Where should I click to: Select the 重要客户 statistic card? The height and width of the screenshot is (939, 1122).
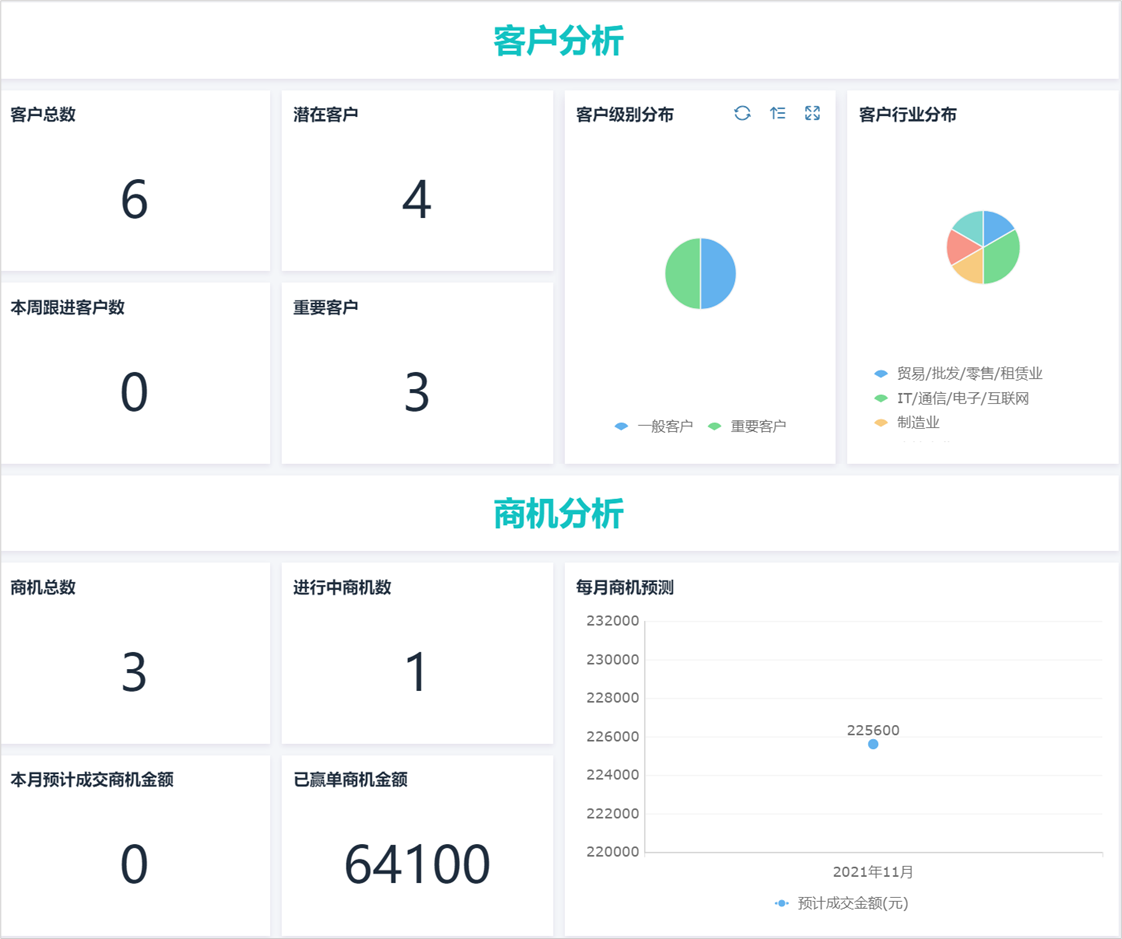coord(417,374)
